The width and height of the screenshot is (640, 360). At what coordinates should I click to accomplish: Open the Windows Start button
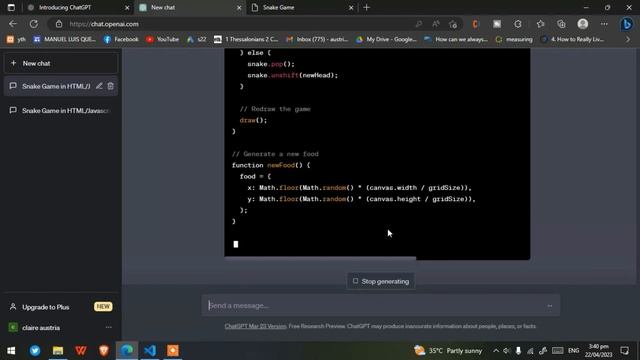(11, 351)
